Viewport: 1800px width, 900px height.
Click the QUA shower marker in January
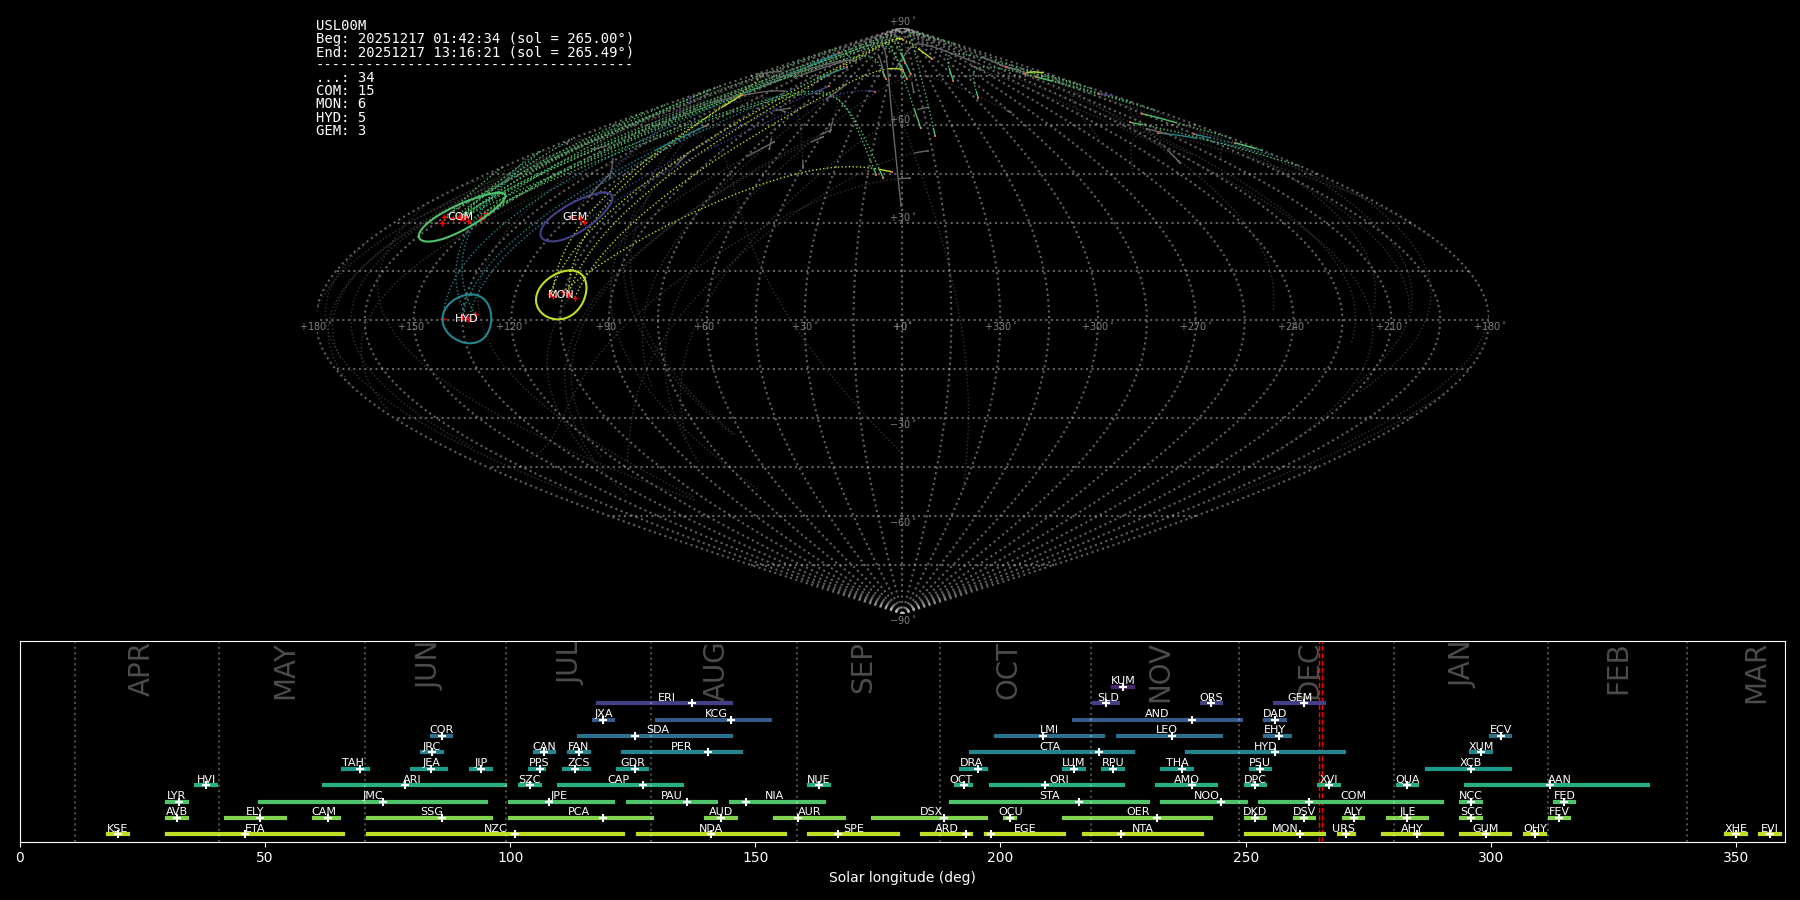(1407, 785)
